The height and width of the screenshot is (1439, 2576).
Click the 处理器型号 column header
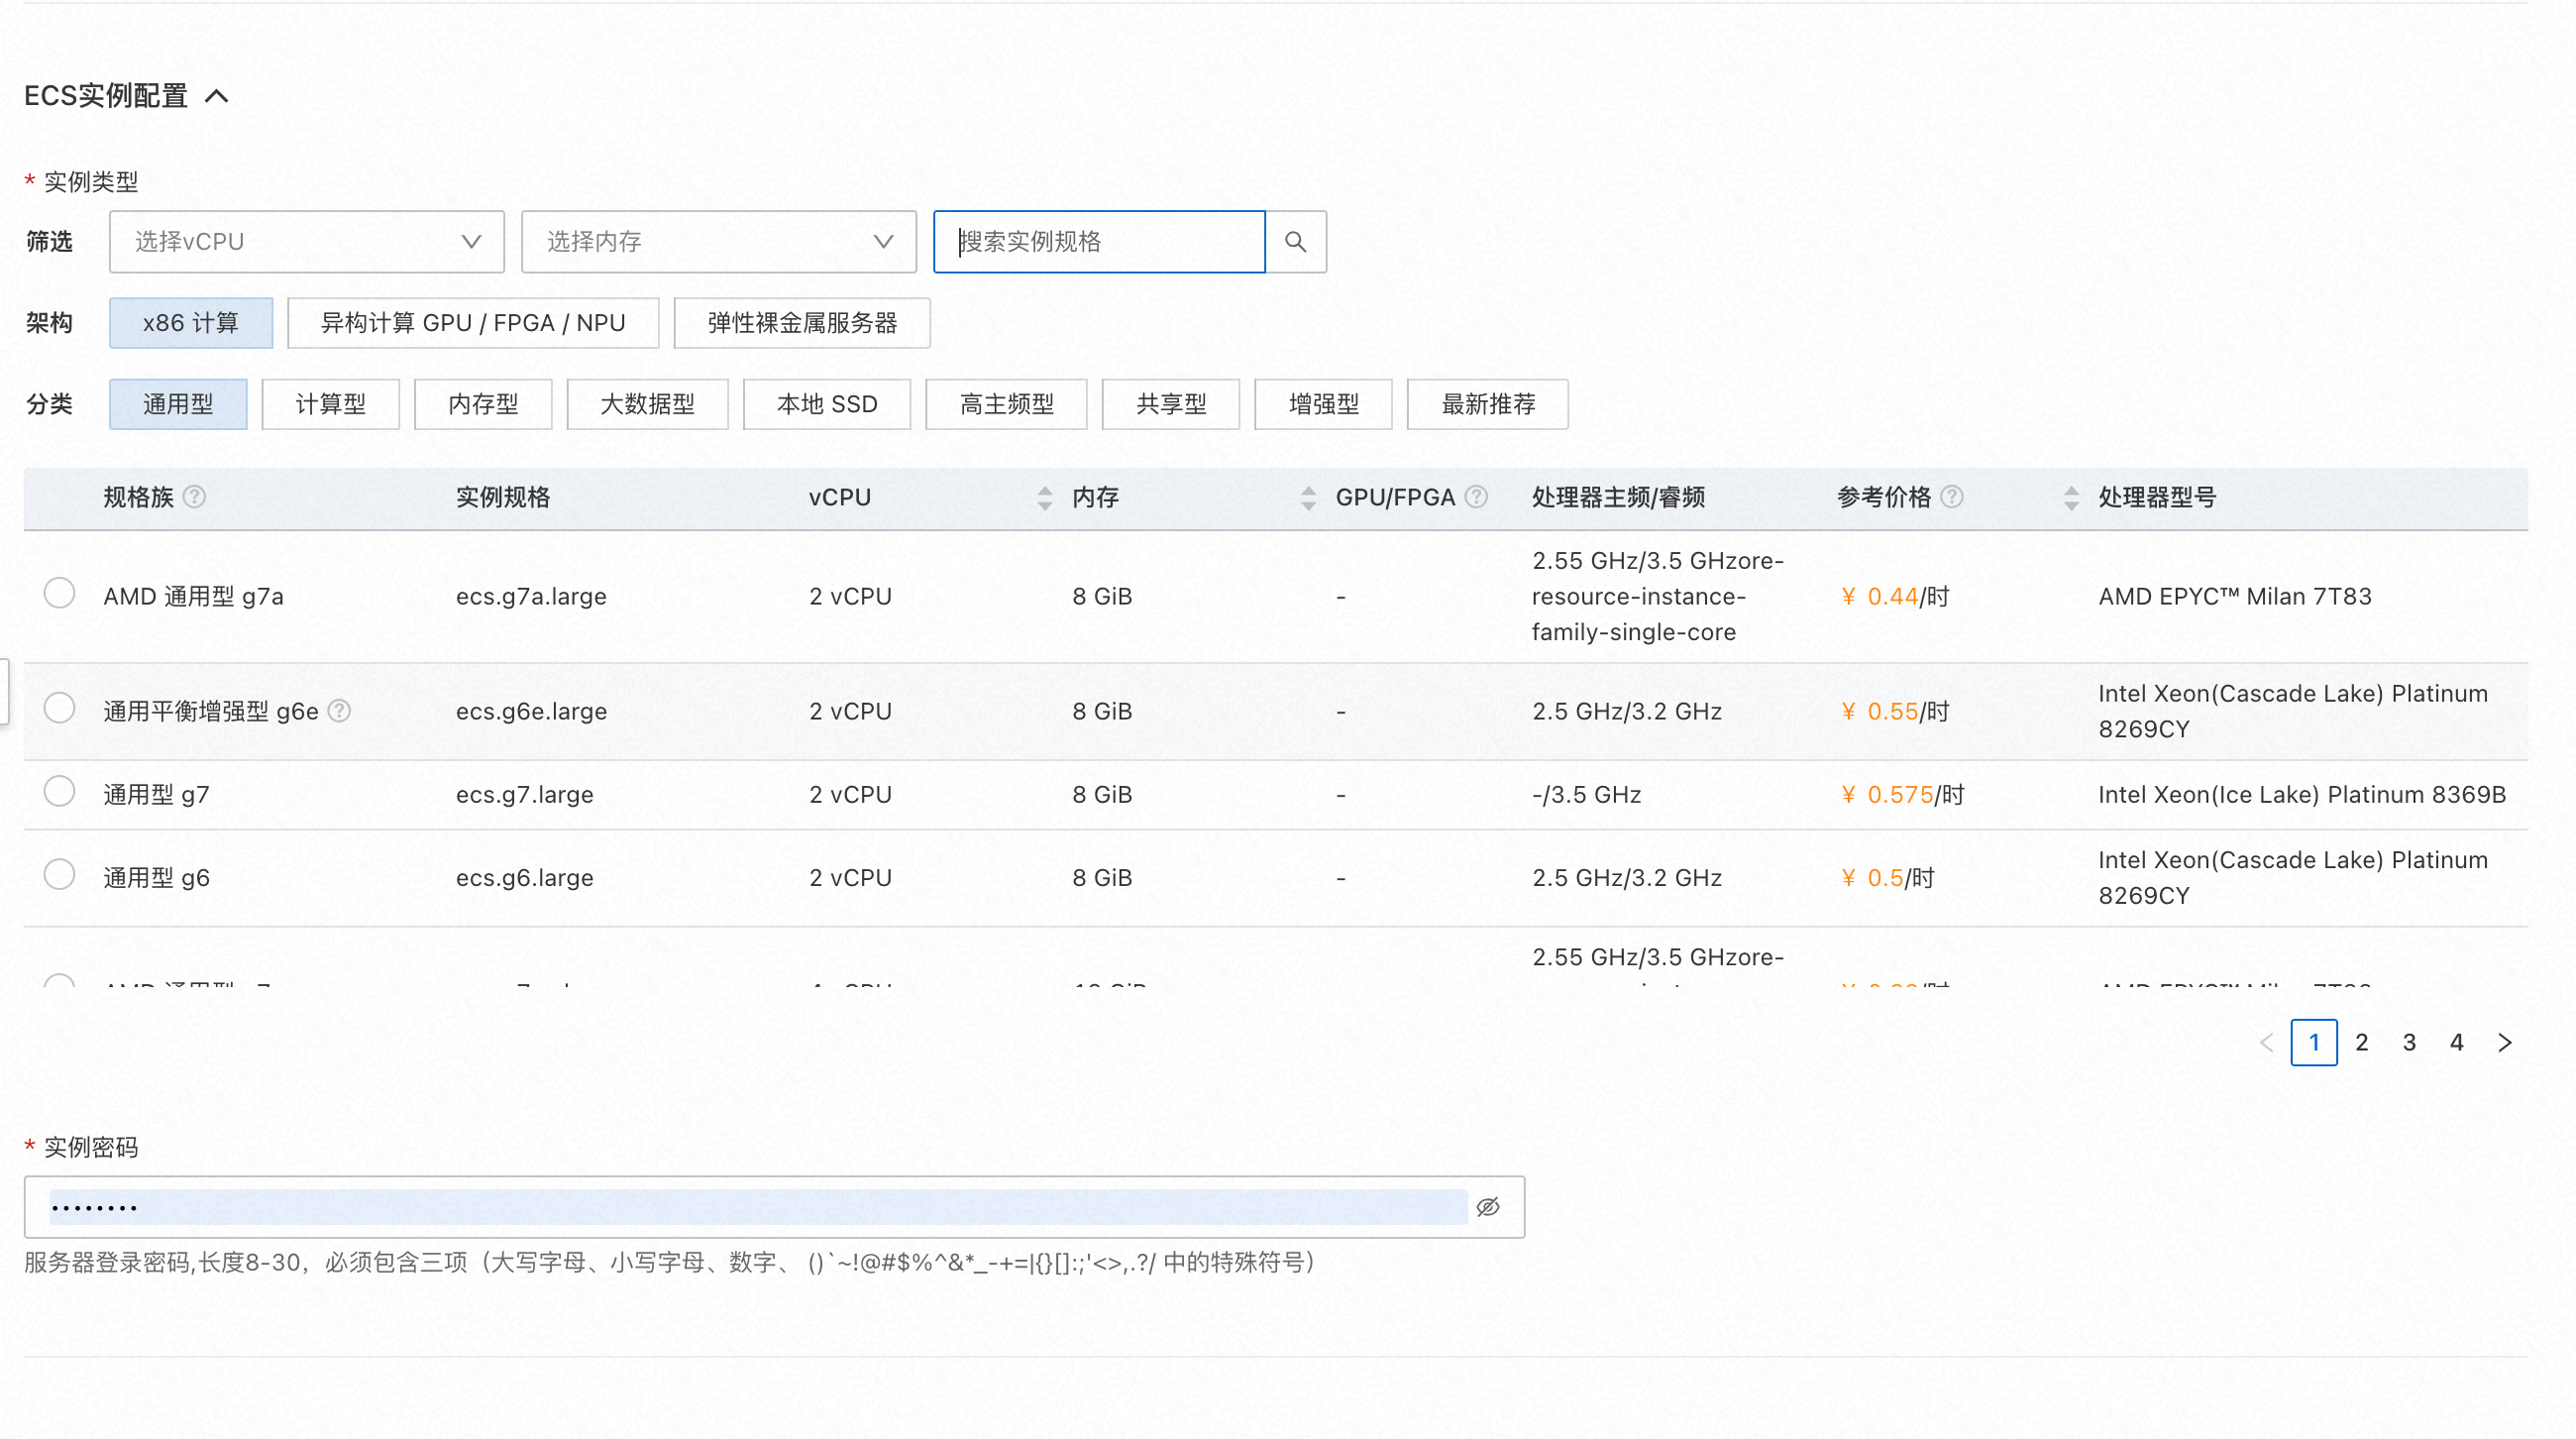[2157, 497]
